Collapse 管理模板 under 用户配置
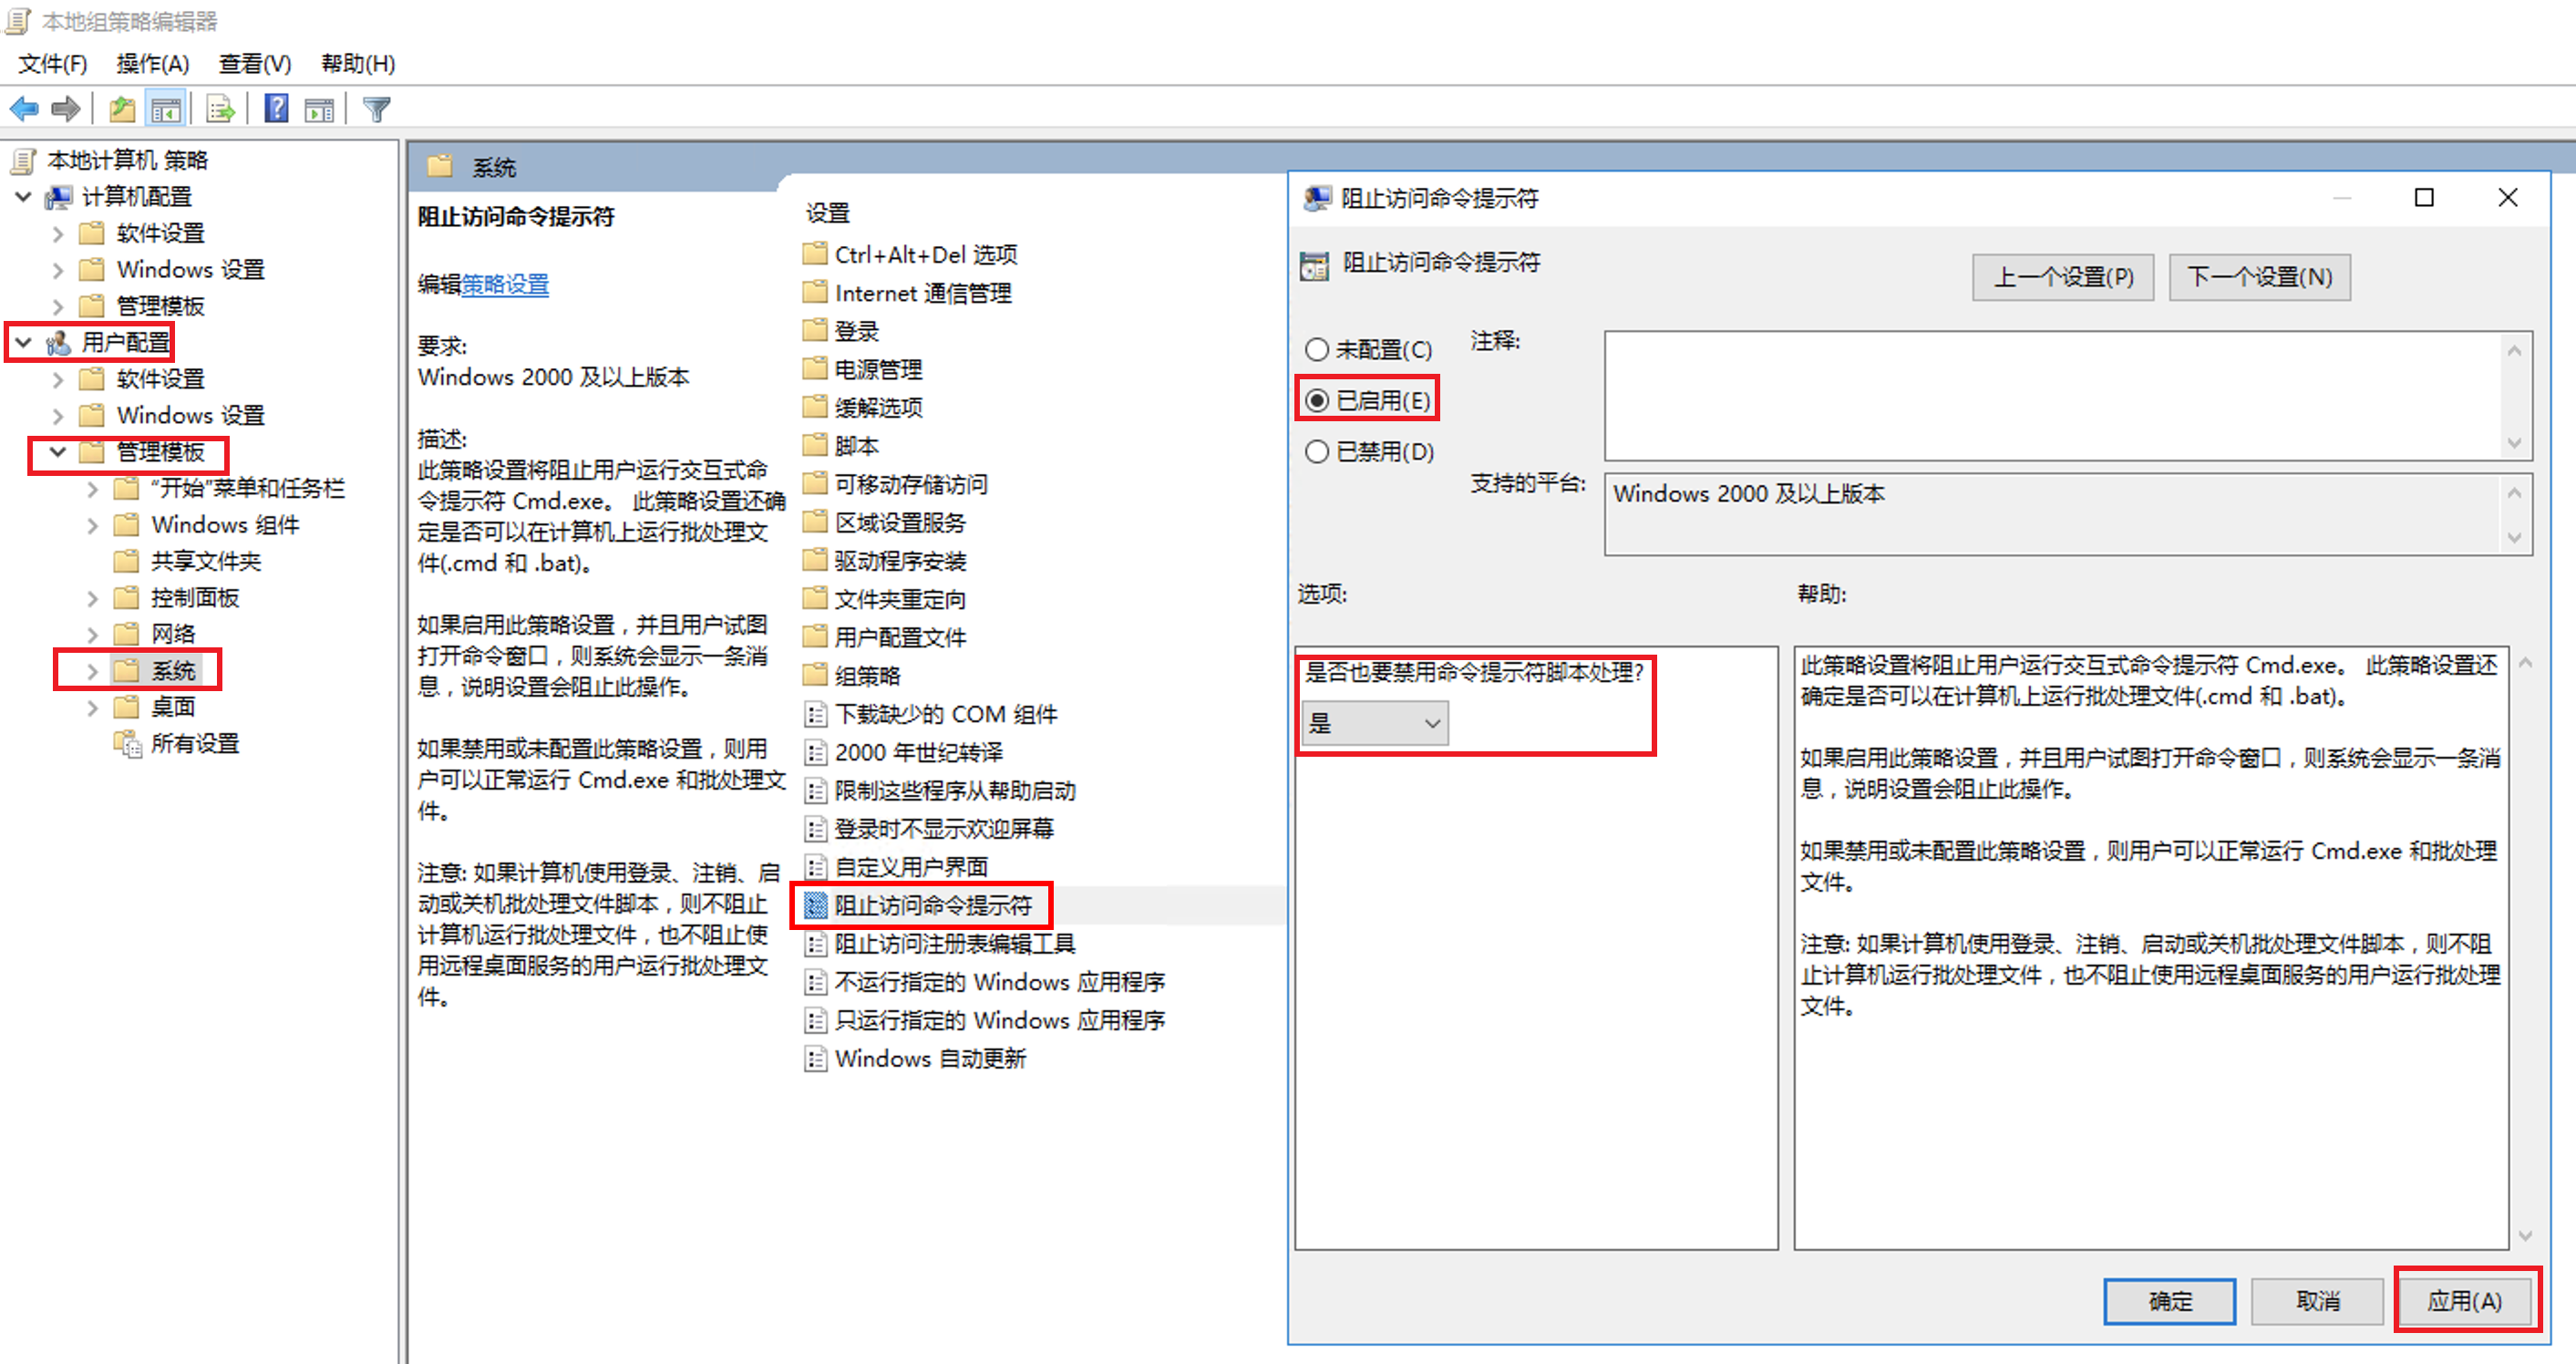 58,452
